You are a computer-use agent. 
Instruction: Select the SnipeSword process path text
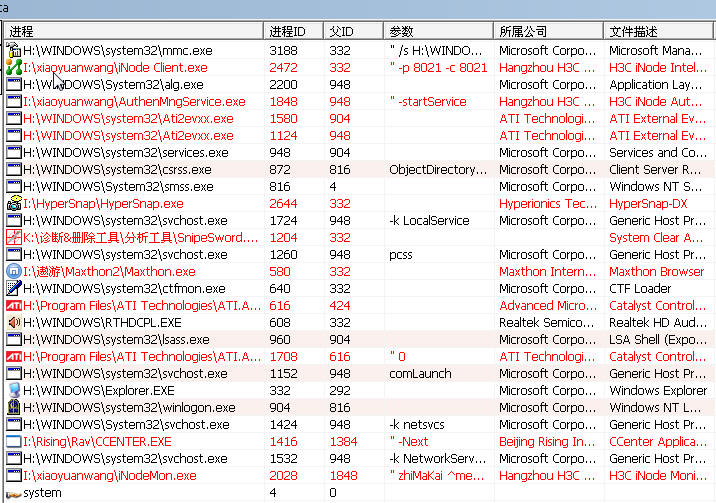click(141, 237)
